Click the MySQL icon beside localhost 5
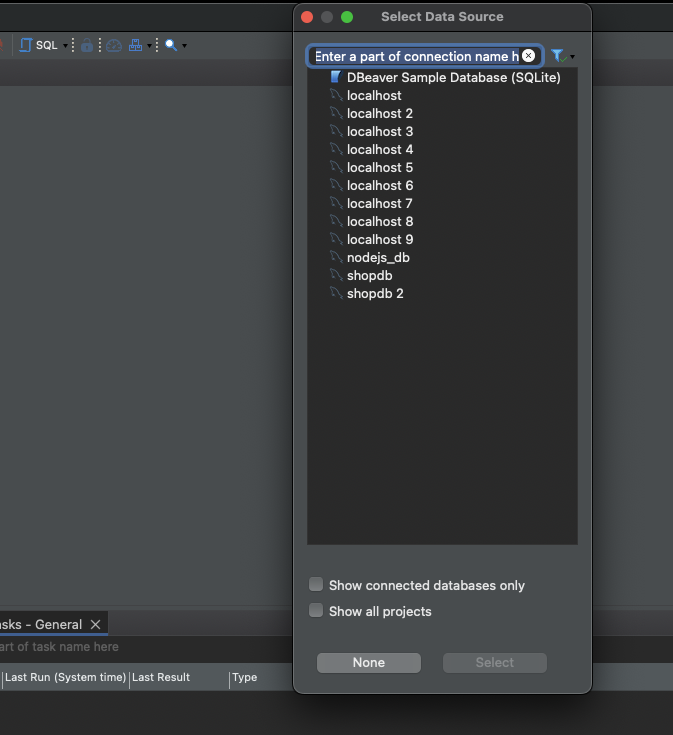 click(336, 167)
